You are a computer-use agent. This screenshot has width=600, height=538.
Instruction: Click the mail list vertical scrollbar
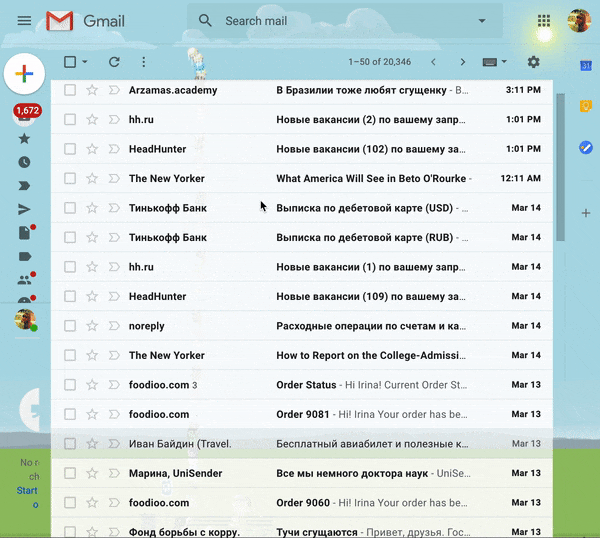560,167
